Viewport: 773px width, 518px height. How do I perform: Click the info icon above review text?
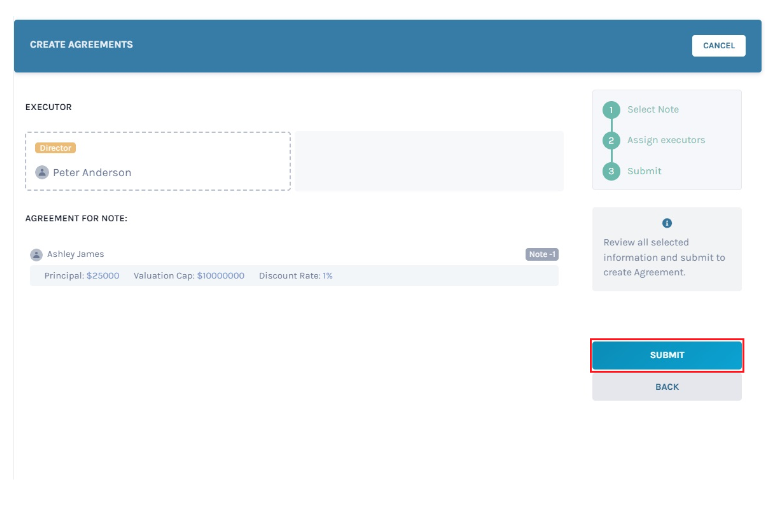[x=667, y=223]
